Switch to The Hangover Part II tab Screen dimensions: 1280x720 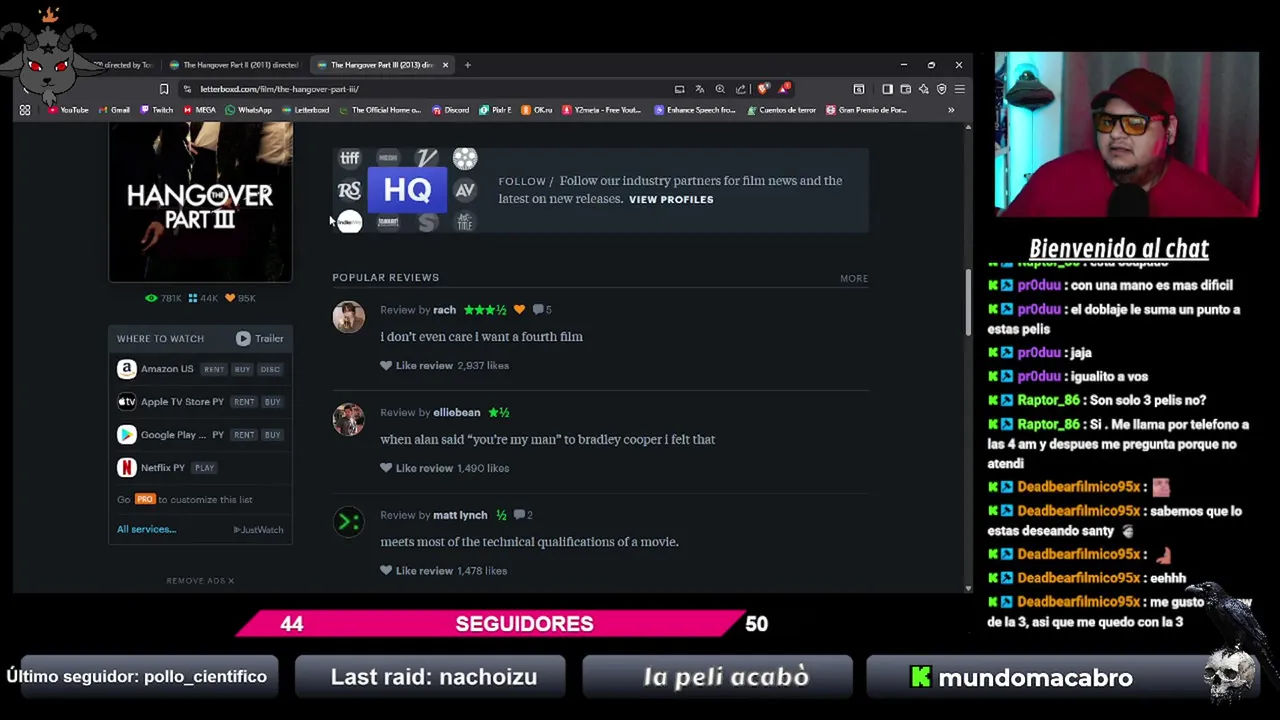(x=234, y=65)
